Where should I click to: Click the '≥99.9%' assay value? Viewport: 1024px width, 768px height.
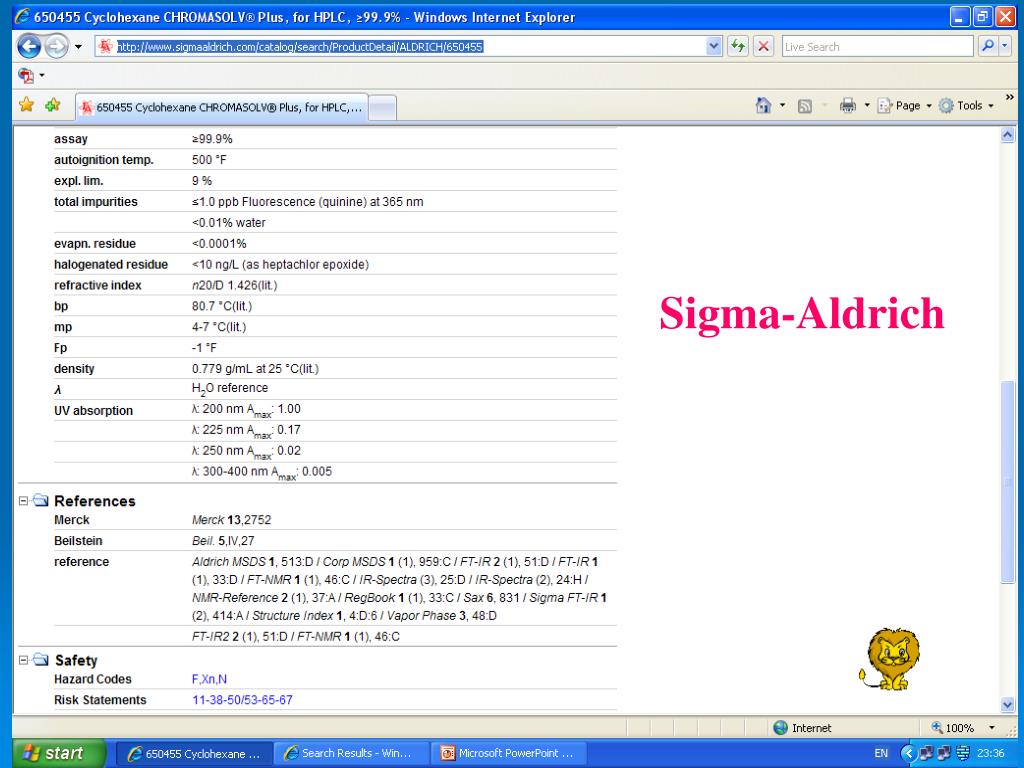(212, 138)
